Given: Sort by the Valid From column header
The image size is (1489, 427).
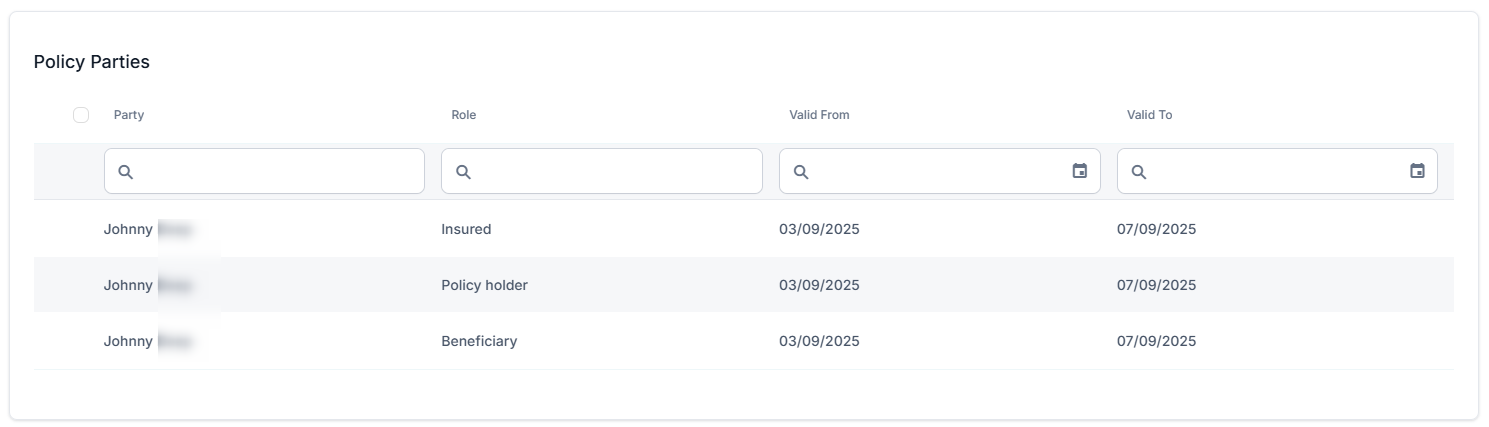Looking at the screenshot, I should [819, 115].
